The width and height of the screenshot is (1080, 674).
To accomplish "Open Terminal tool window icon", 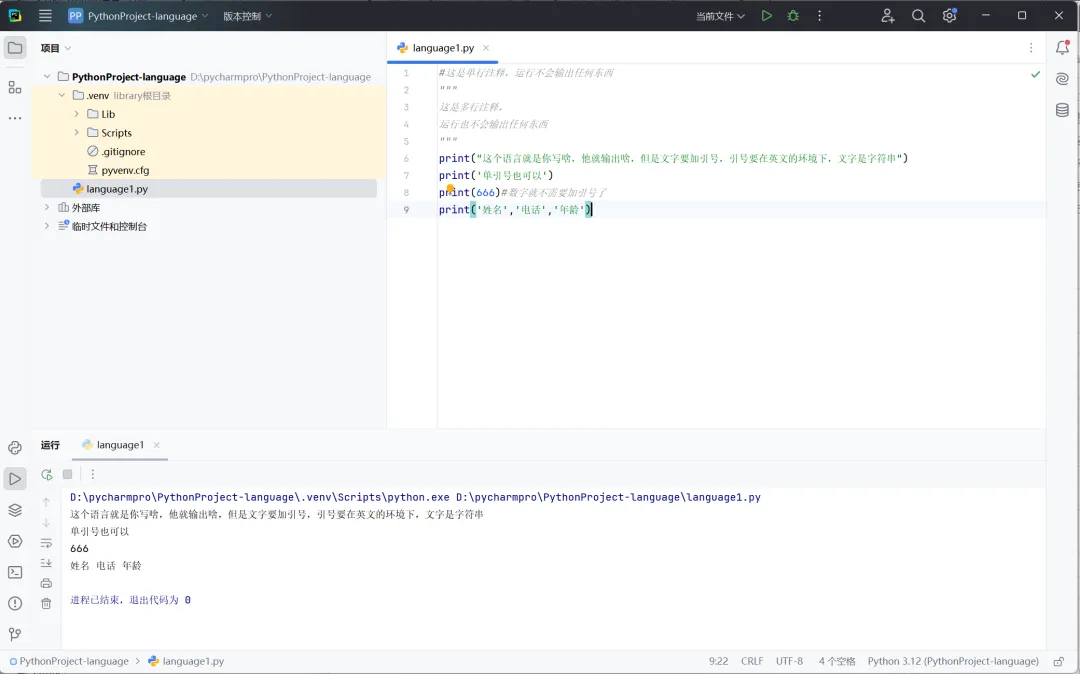I will (14, 572).
